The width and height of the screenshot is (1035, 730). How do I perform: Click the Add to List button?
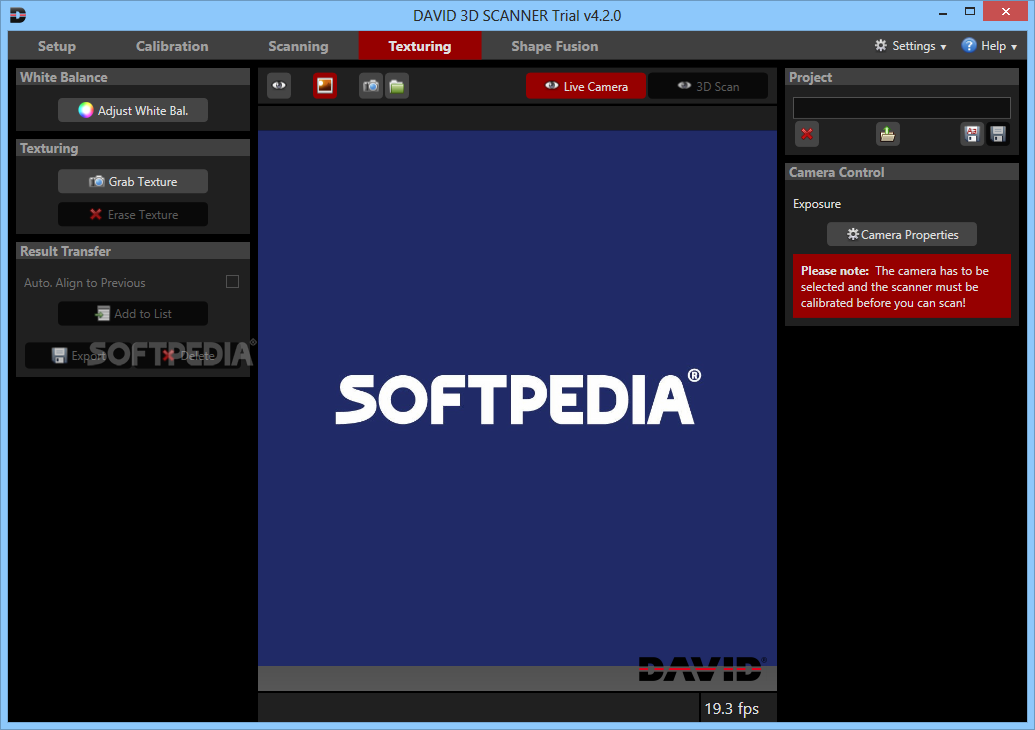pos(133,314)
